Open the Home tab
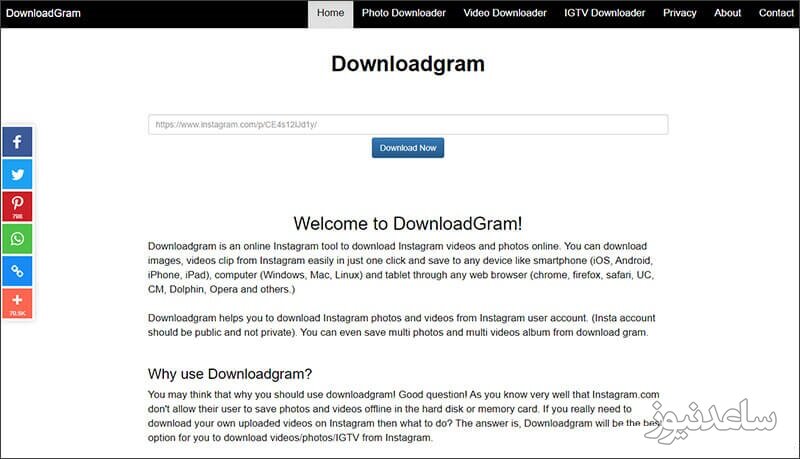 [330, 13]
